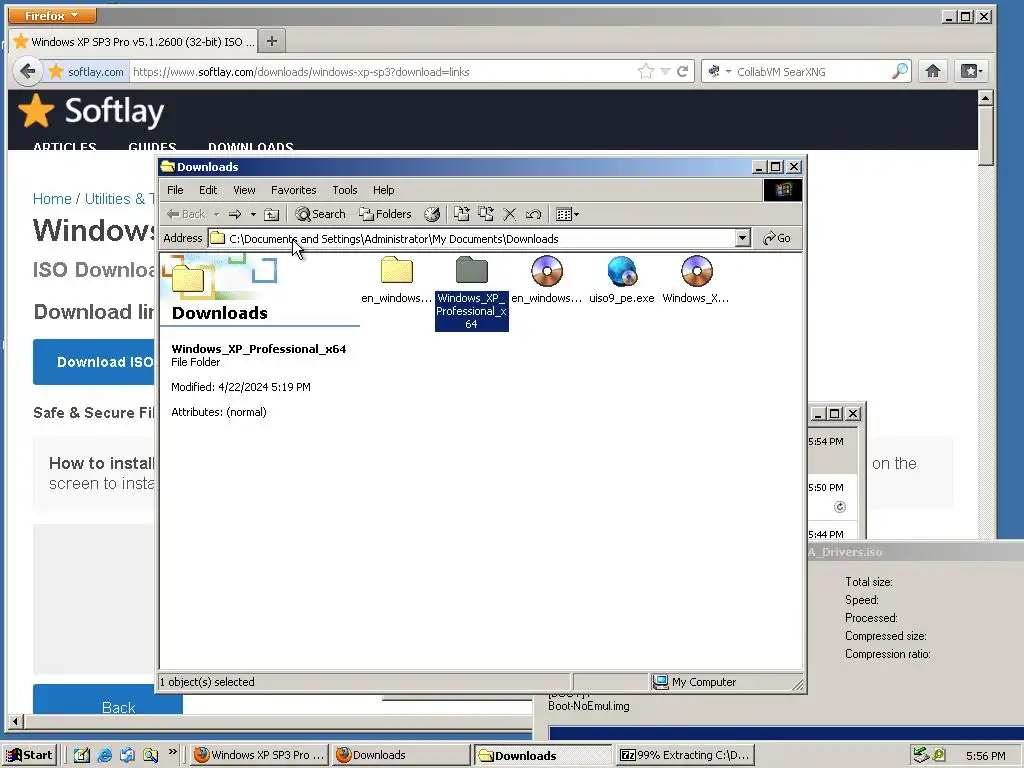This screenshot has width=1024, height=768.
Task: Toggle the Folders pane
Action: pos(385,214)
